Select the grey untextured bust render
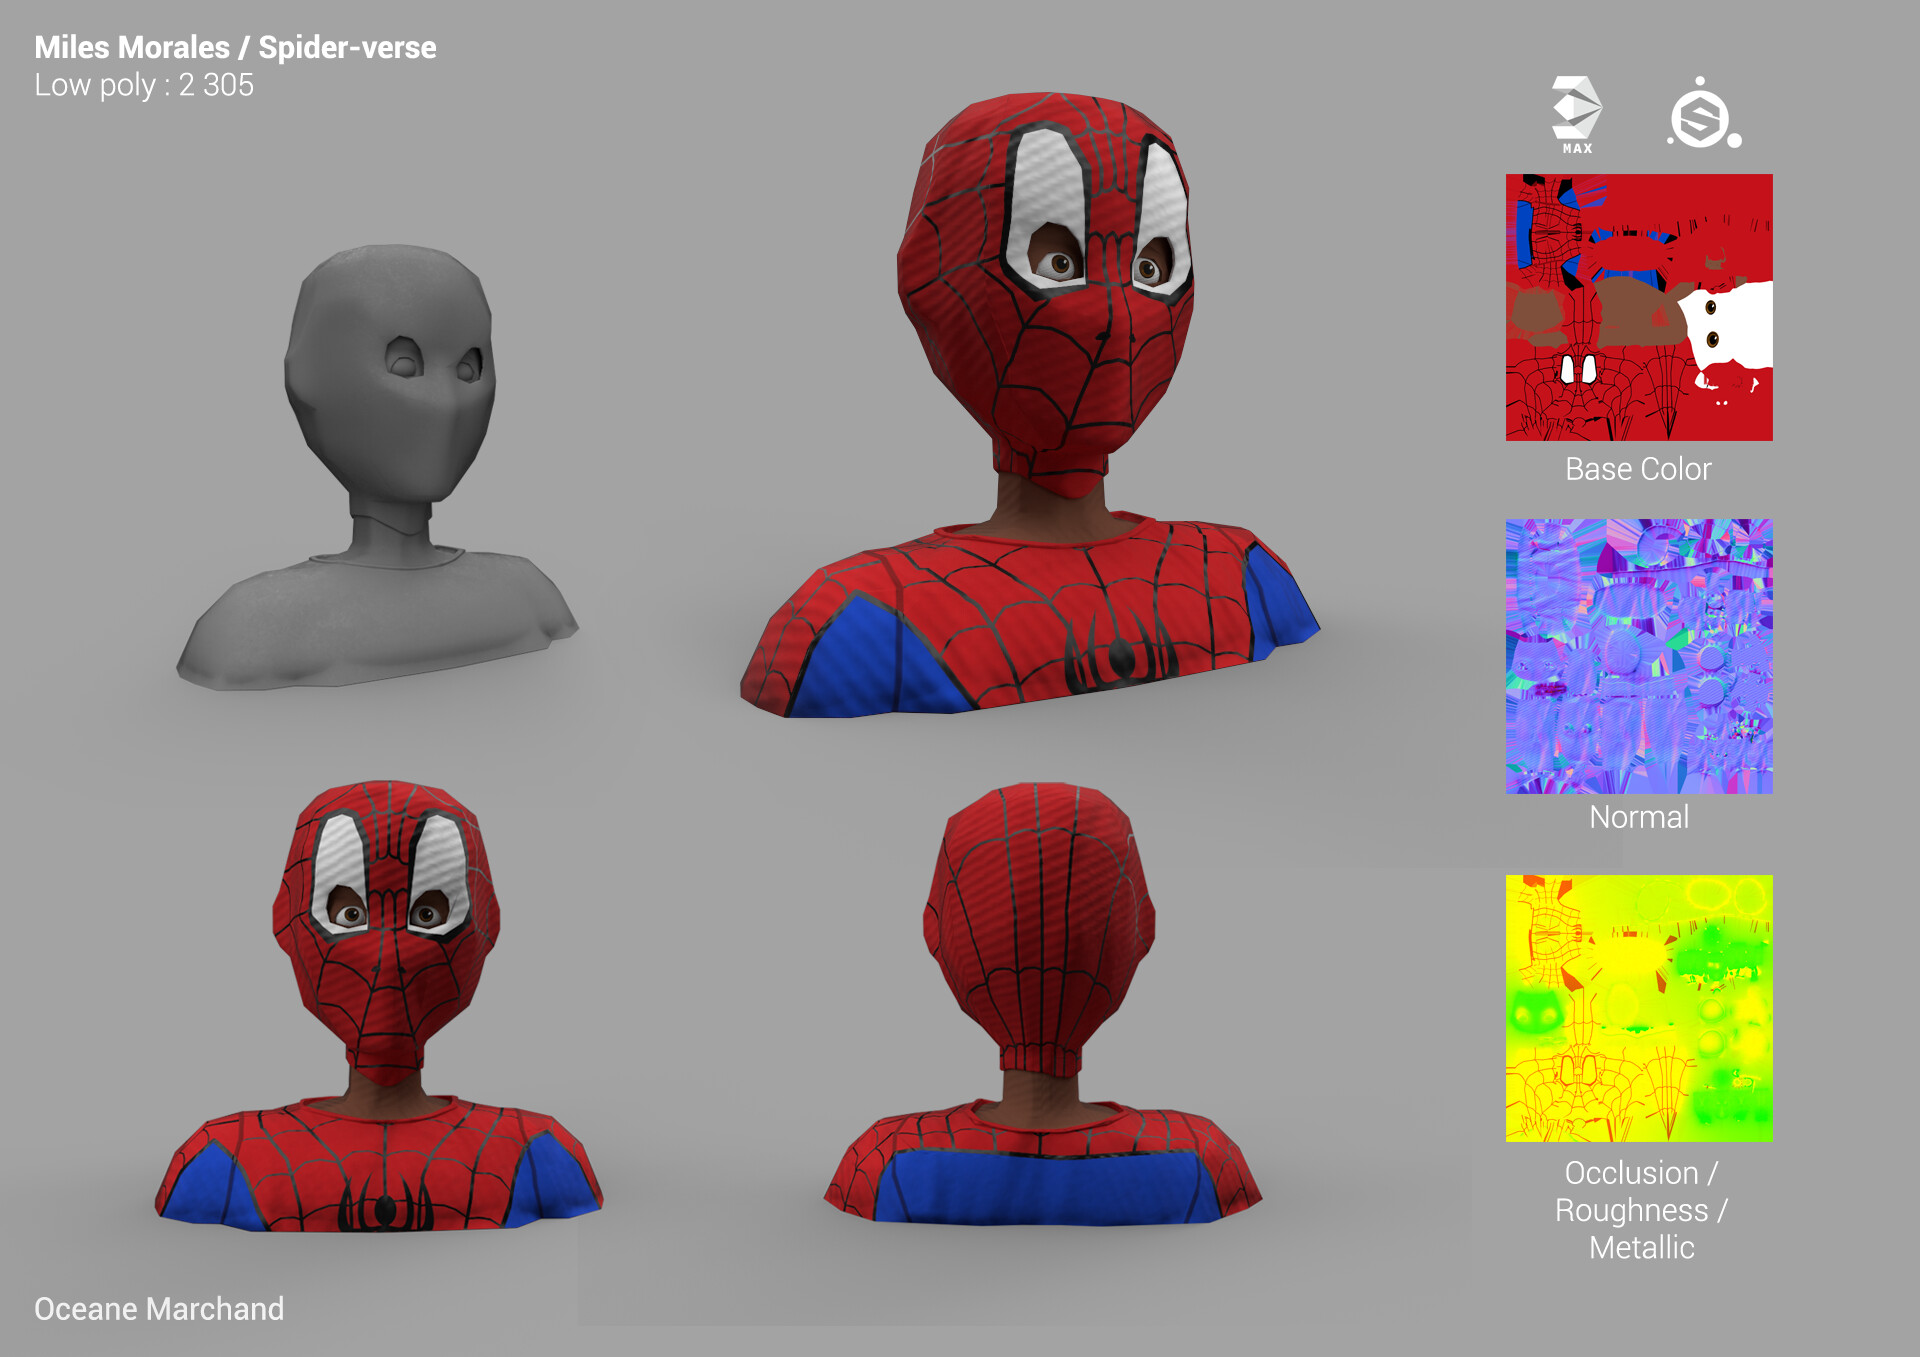The image size is (1920, 1357). [378, 467]
